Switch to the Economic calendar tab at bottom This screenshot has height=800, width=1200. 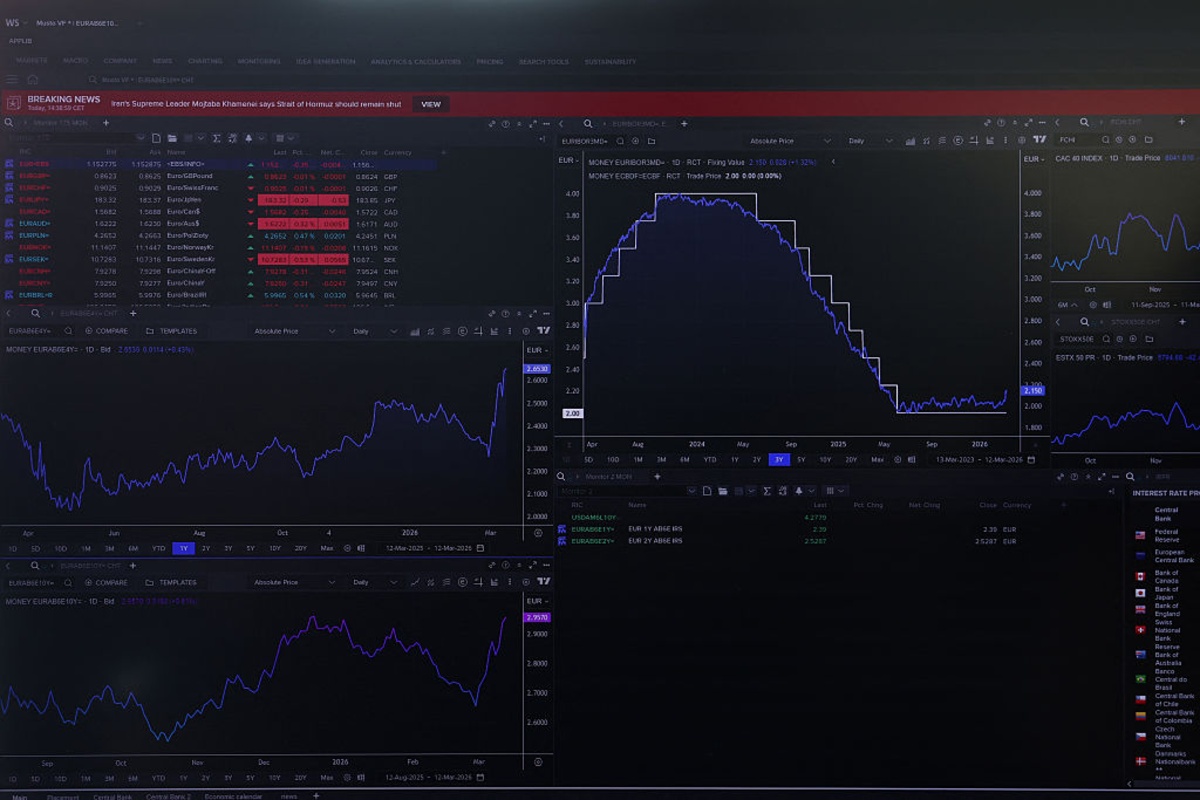(234, 797)
